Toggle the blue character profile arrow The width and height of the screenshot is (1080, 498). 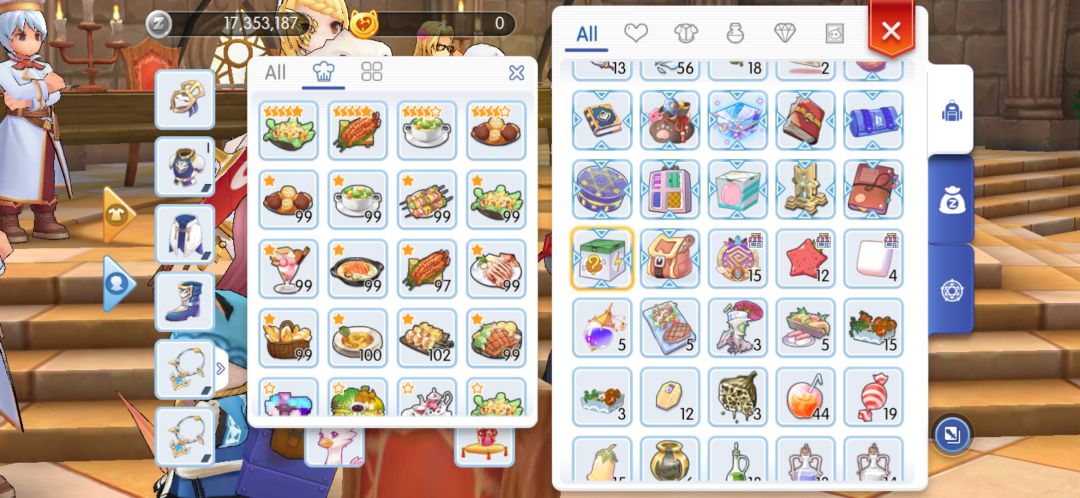[118, 284]
